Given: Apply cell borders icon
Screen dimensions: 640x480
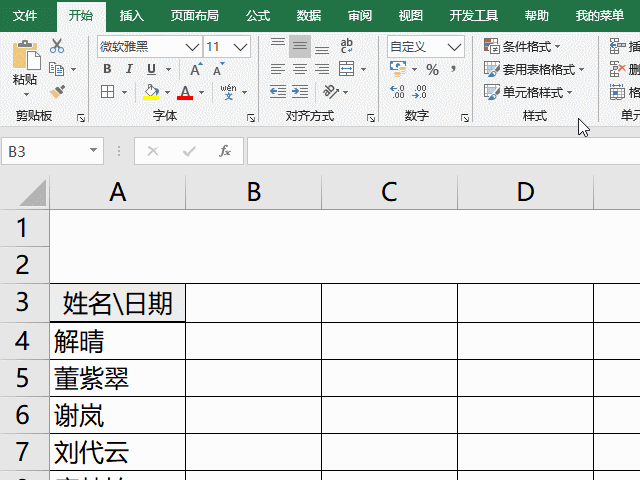Looking at the screenshot, I should [x=107, y=92].
